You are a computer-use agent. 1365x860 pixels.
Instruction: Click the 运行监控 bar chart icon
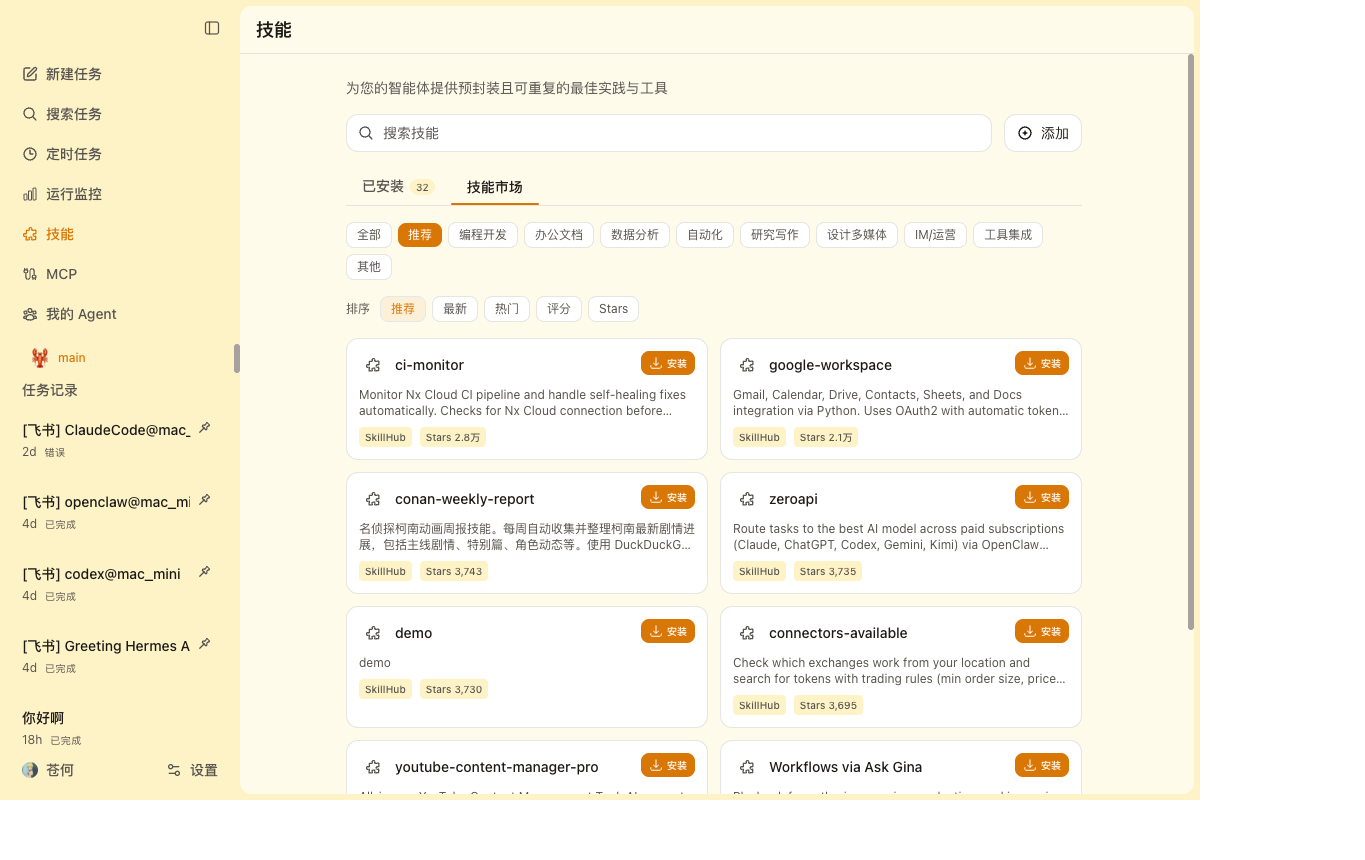point(30,194)
